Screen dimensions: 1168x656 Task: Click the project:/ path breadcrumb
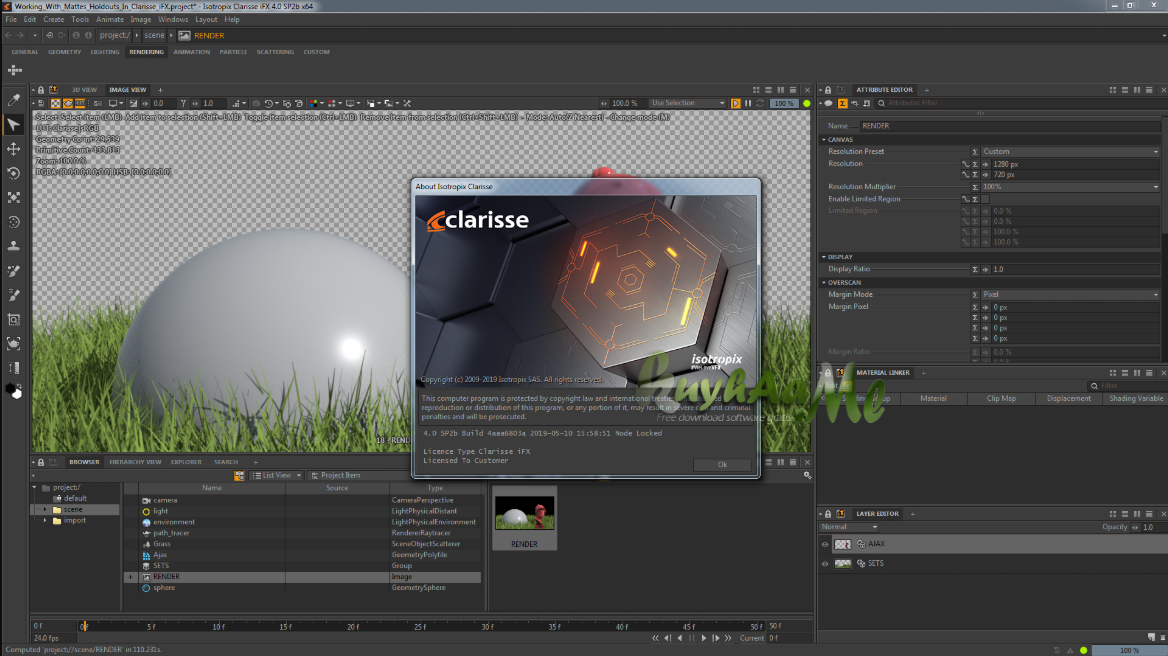click(x=115, y=35)
